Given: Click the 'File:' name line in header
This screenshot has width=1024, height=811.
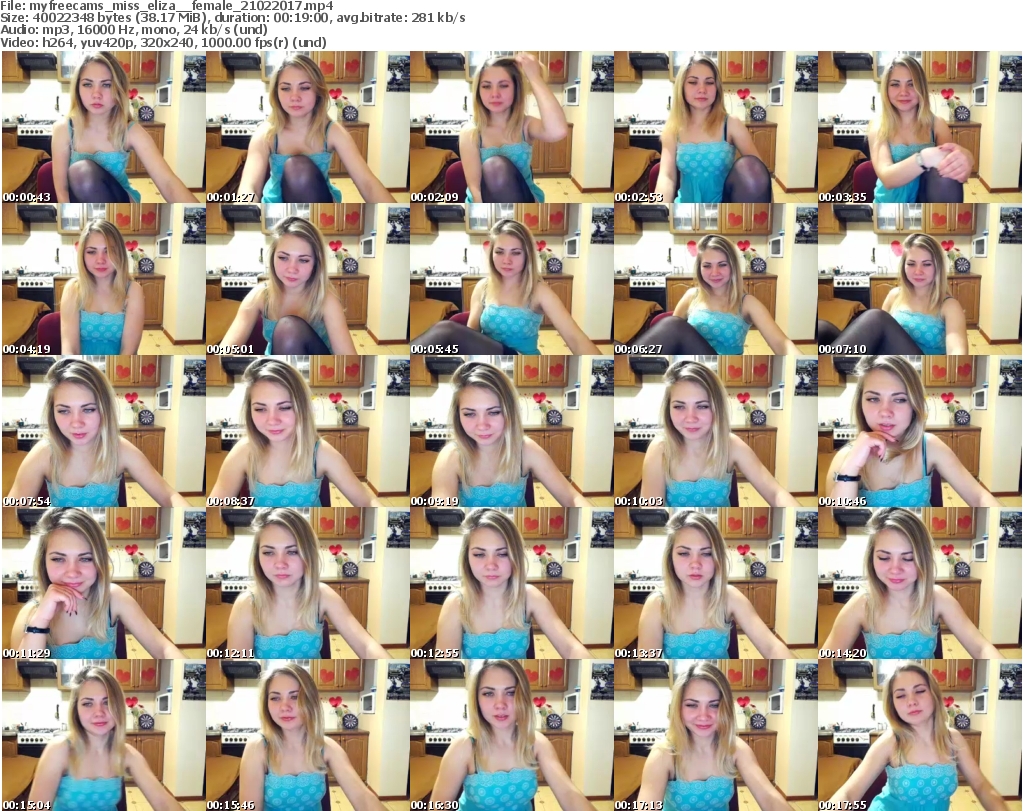Looking at the screenshot, I should coord(167,6).
